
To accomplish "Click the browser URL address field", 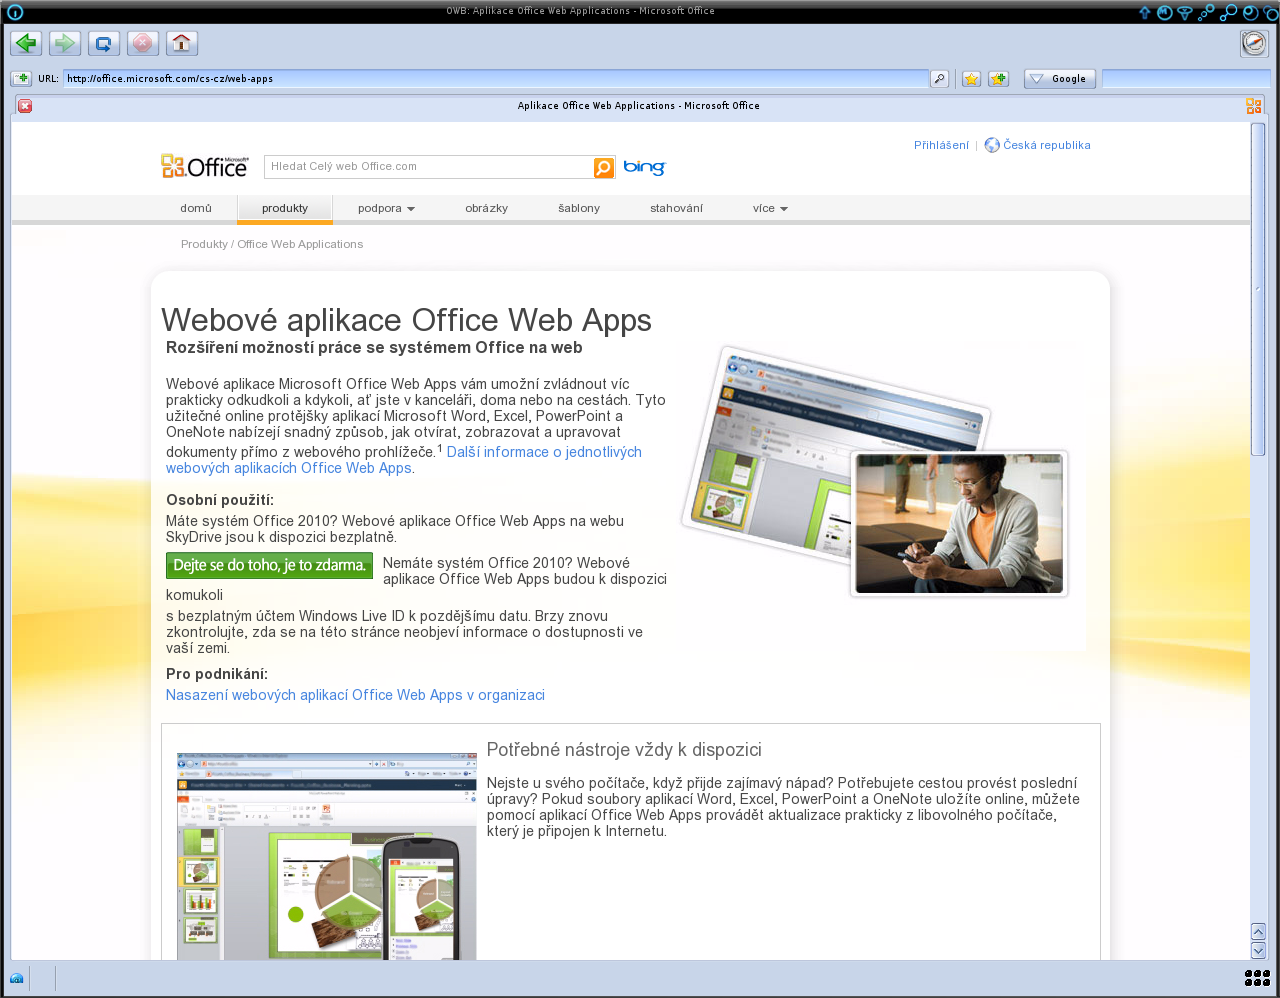I will coord(496,79).
